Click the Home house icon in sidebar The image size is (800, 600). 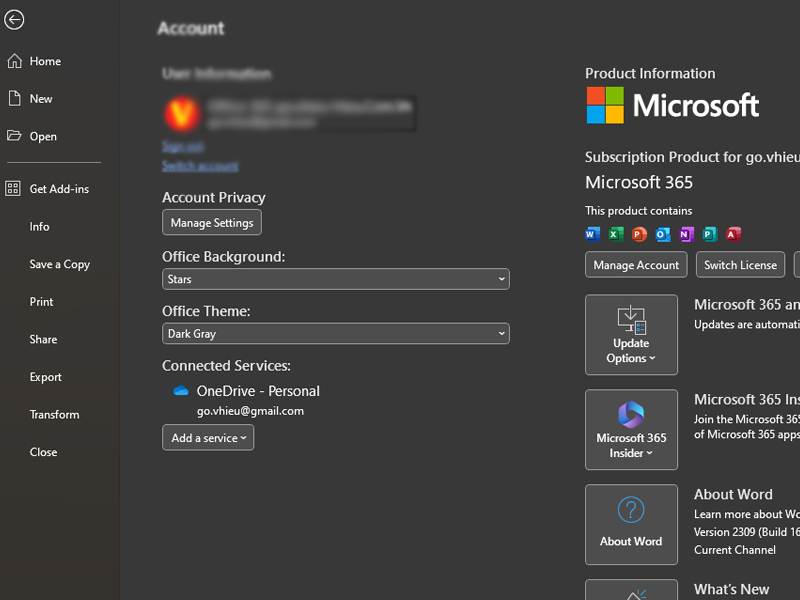tap(14, 61)
